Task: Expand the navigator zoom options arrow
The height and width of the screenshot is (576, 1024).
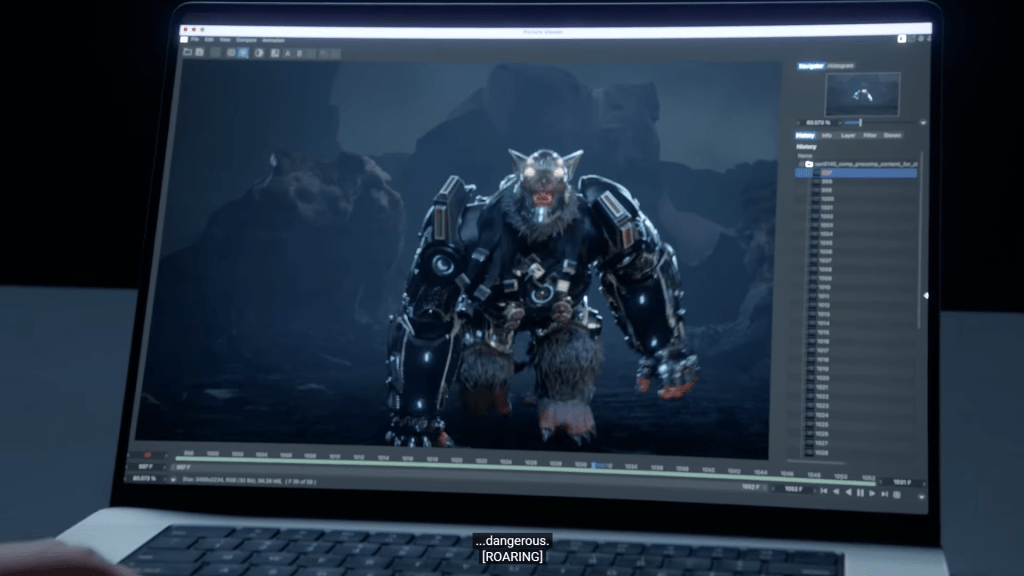Action: [922, 123]
